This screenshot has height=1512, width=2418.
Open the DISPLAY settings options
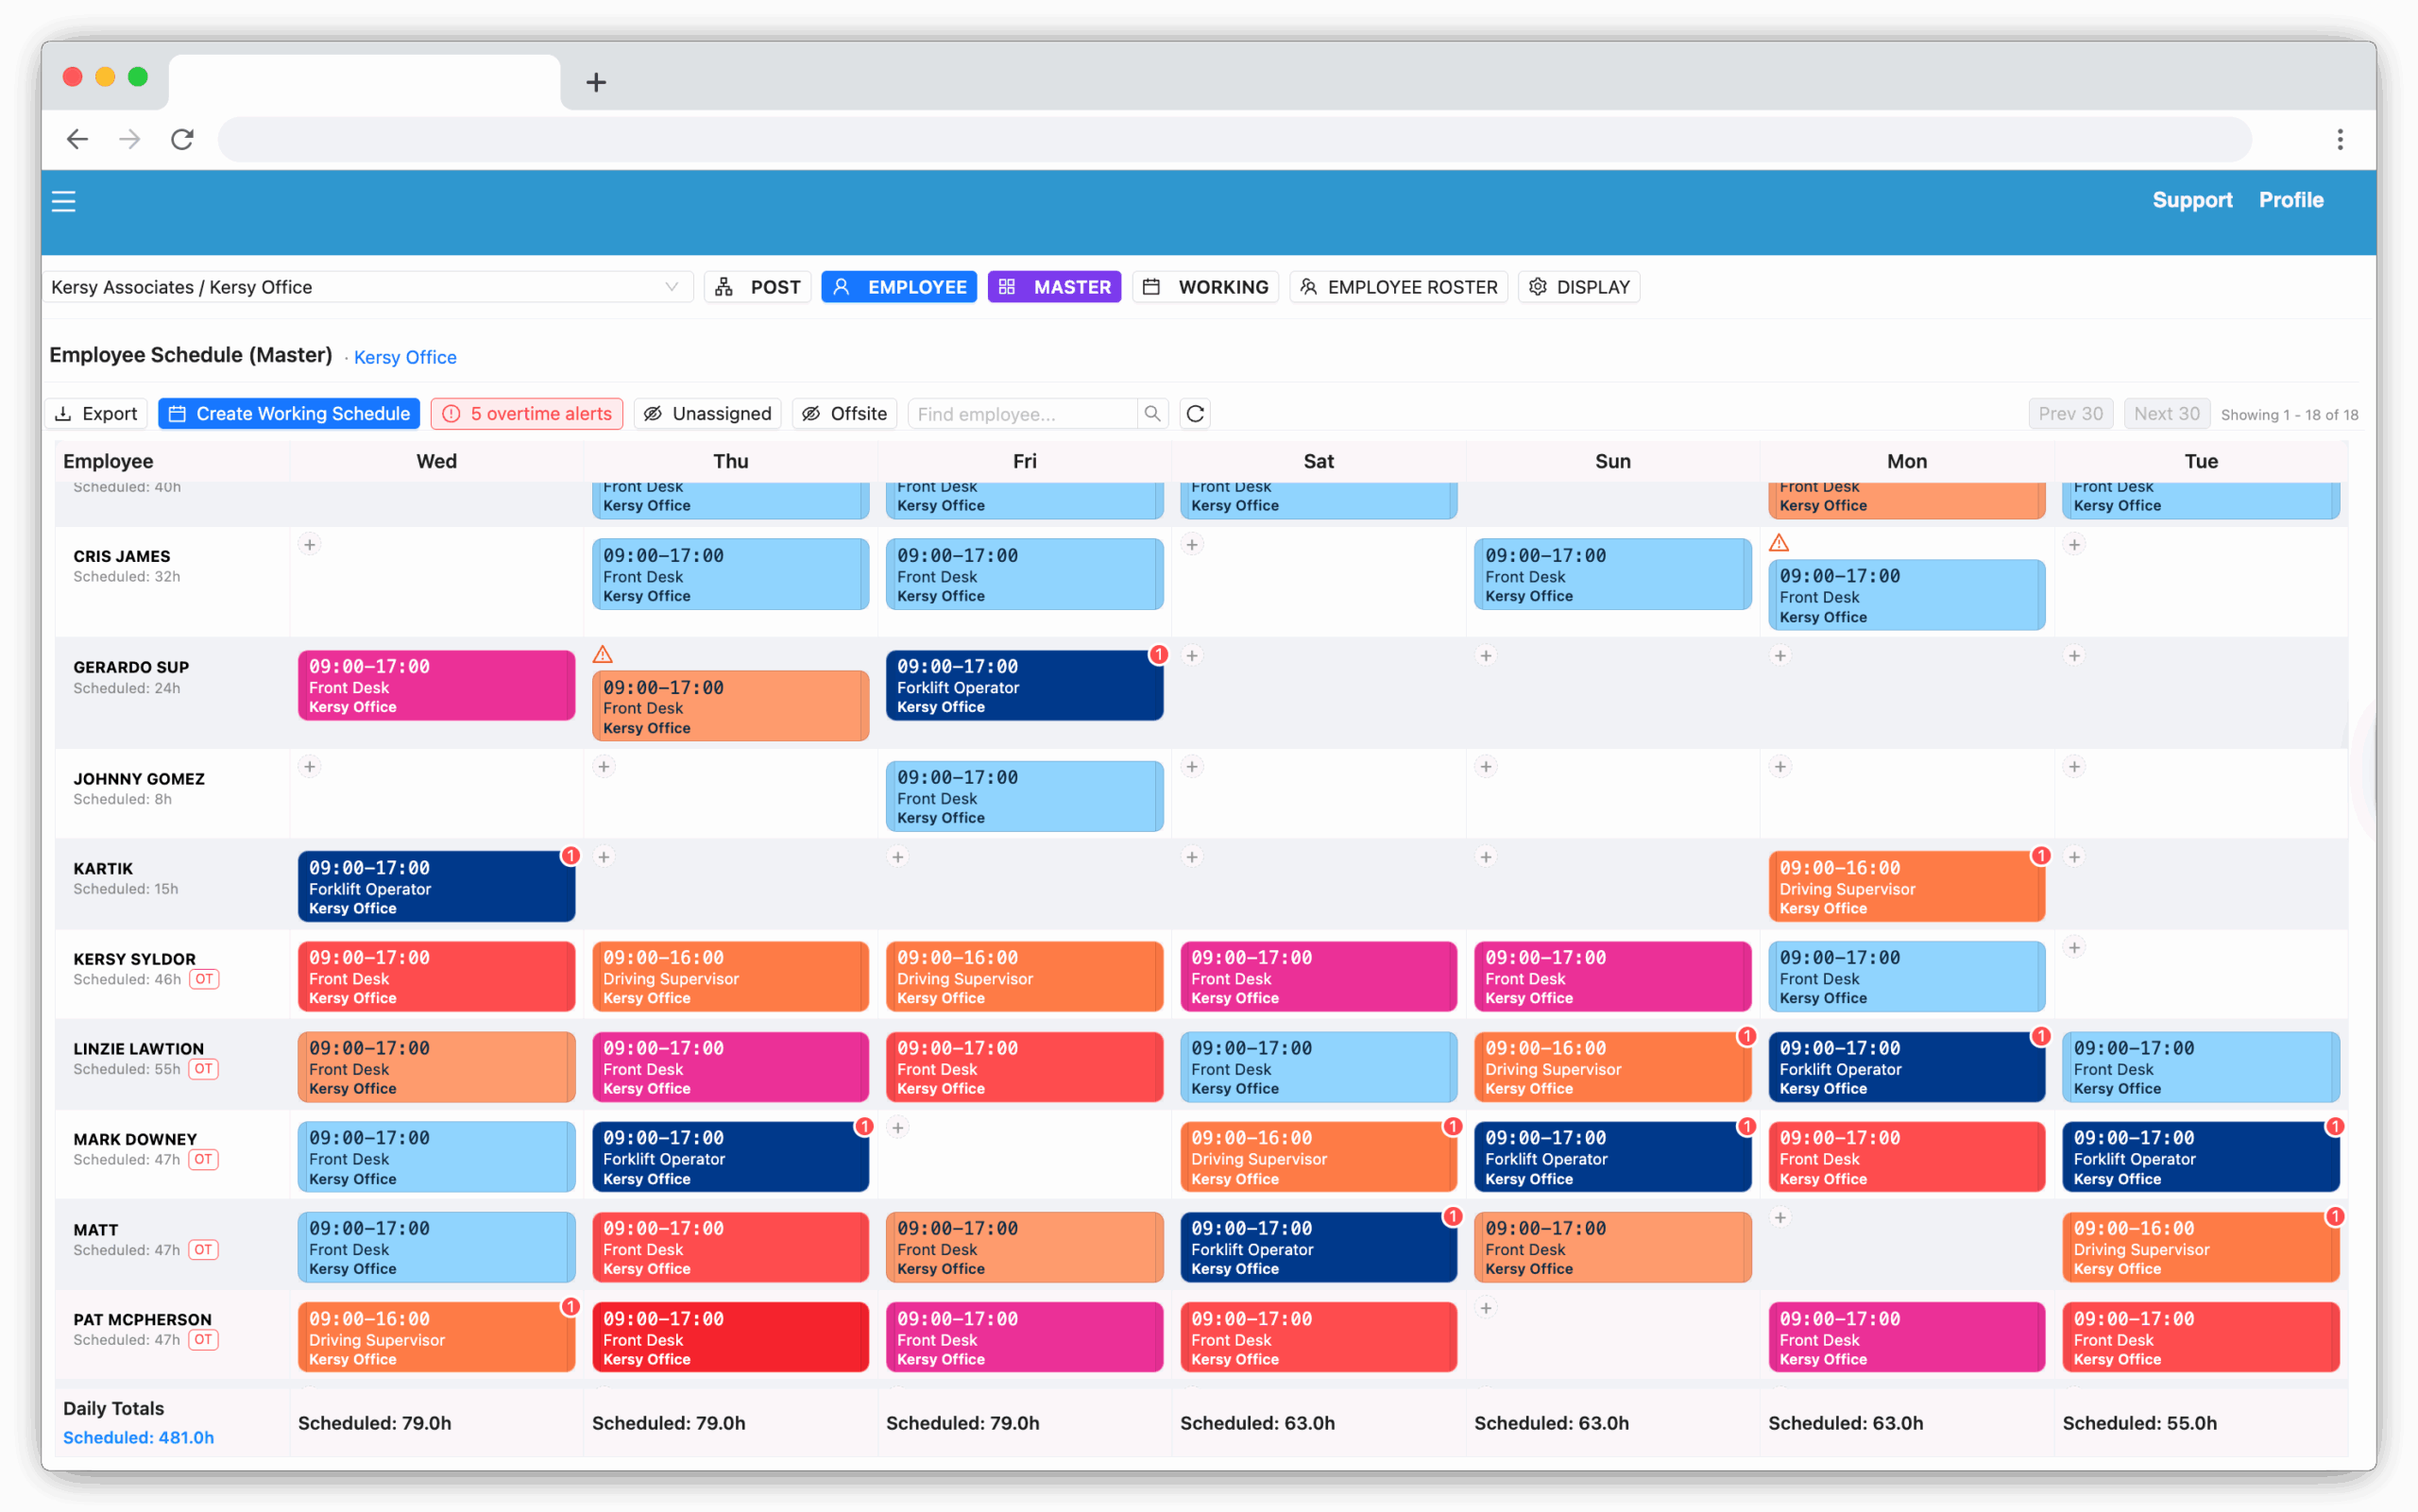click(x=1578, y=287)
